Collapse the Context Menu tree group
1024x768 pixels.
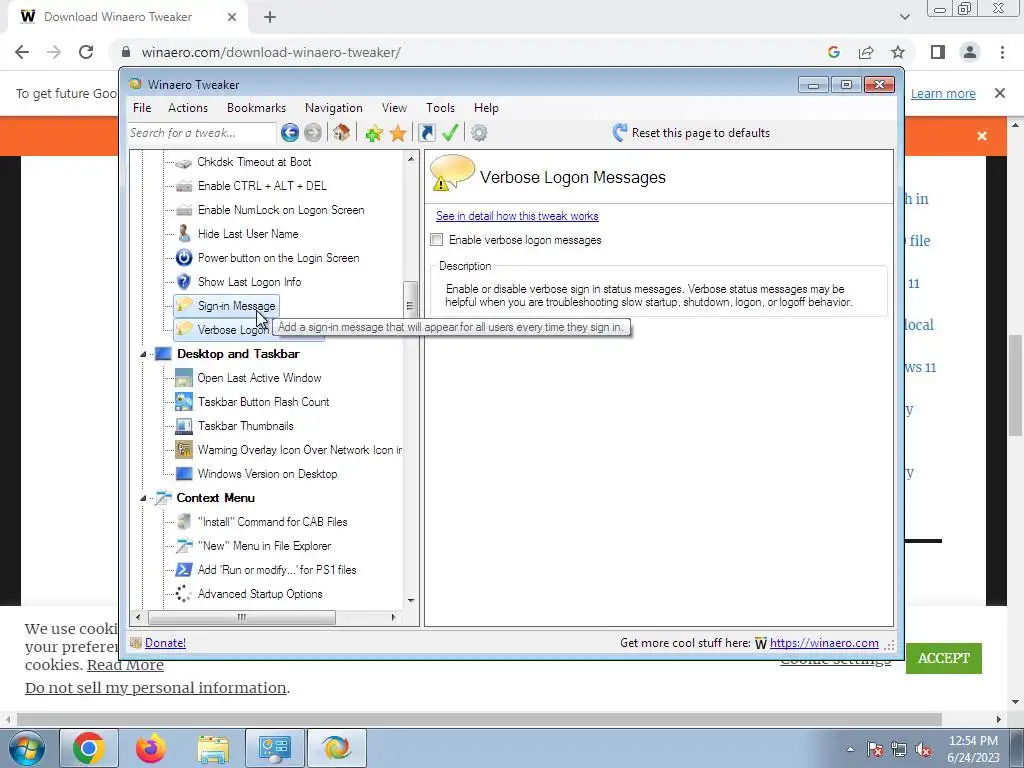[x=143, y=498]
